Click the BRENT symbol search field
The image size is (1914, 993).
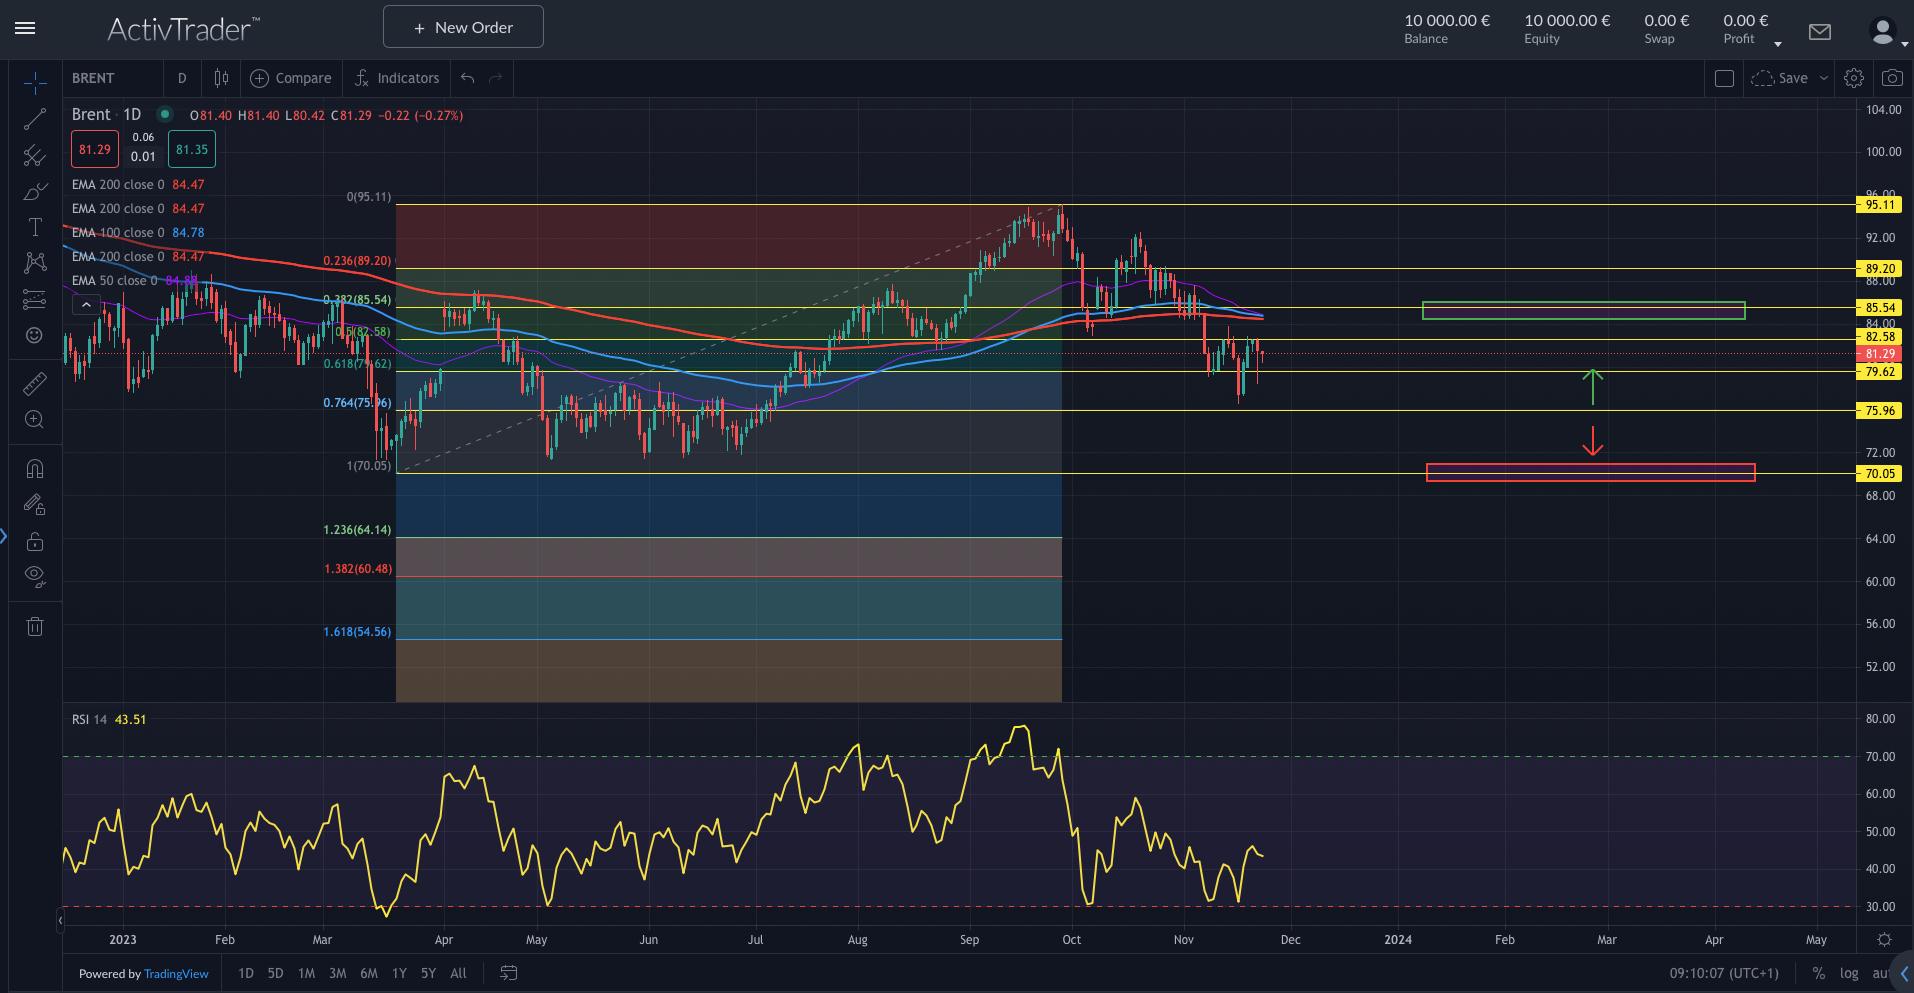110,78
